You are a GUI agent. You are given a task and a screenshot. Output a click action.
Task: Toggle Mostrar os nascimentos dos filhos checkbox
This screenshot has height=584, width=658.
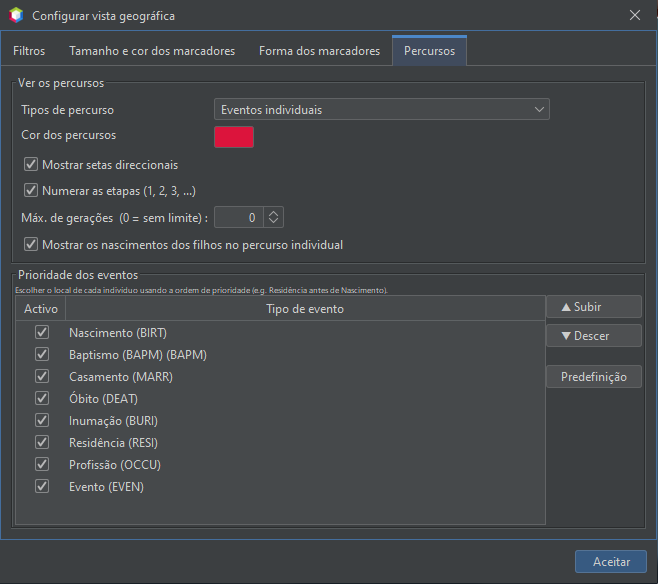pyautogui.click(x=31, y=244)
